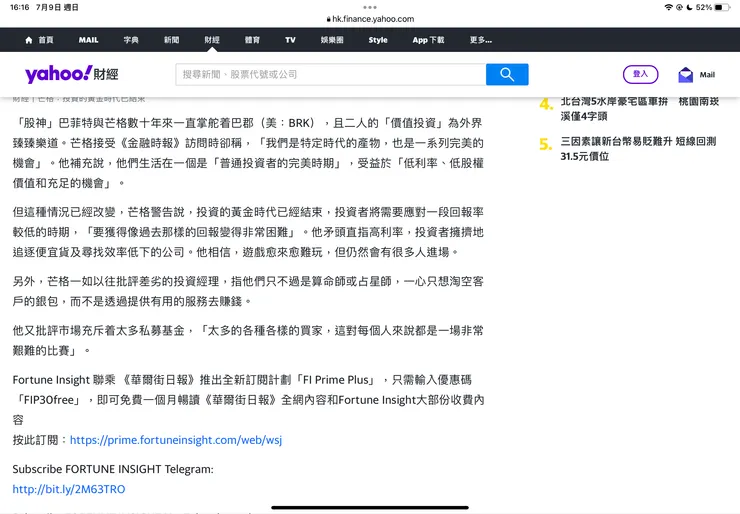Click the 登入 sign-in button
The height and width of the screenshot is (514, 740).
640,74
